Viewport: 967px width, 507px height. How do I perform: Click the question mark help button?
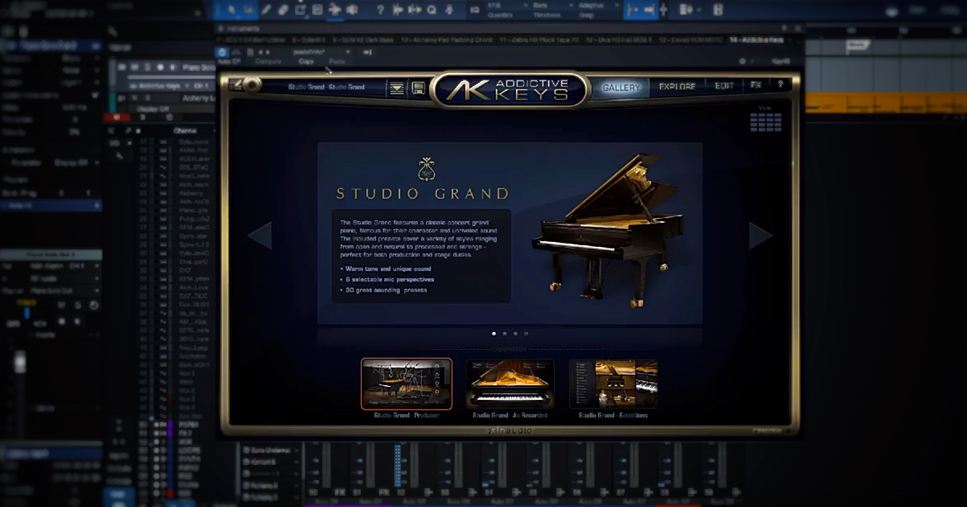[780, 87]
